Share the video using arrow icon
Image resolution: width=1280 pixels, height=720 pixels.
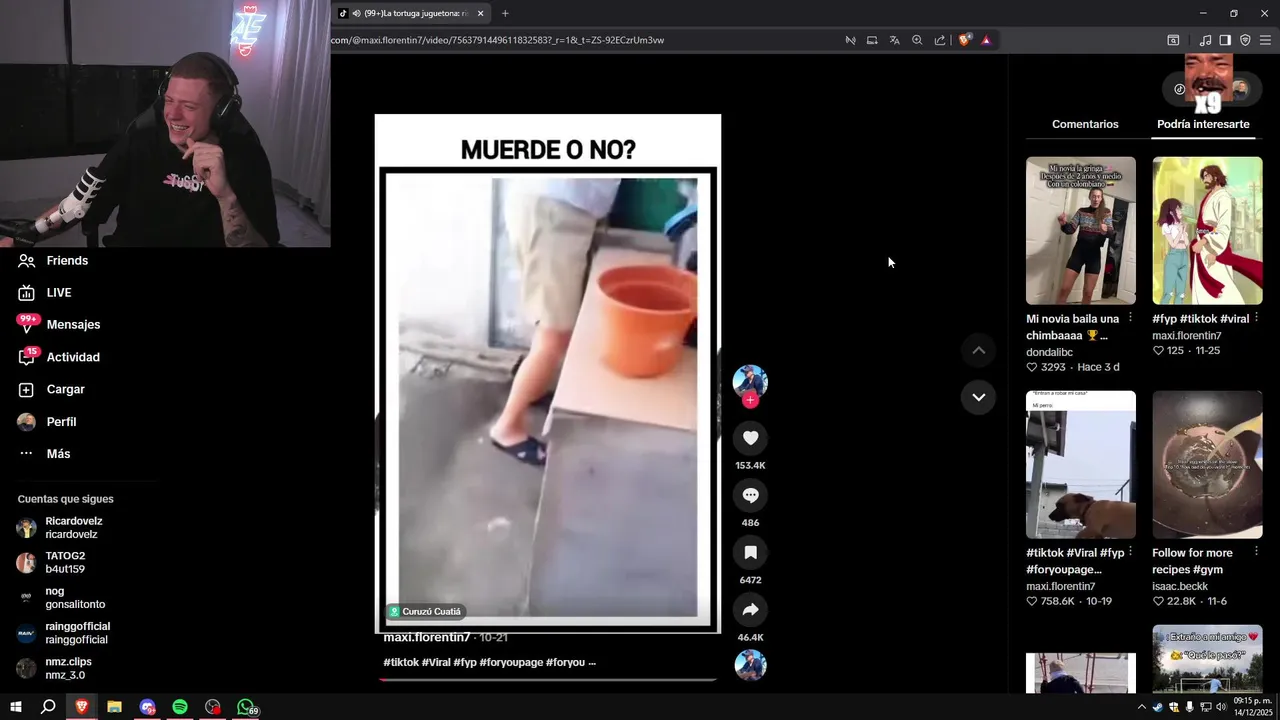(x=750, y=610)
